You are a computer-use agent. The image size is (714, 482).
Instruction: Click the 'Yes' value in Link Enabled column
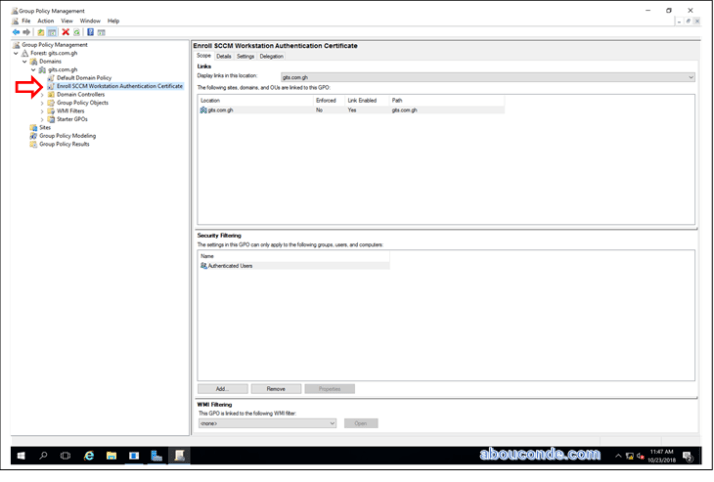(352, 110)
